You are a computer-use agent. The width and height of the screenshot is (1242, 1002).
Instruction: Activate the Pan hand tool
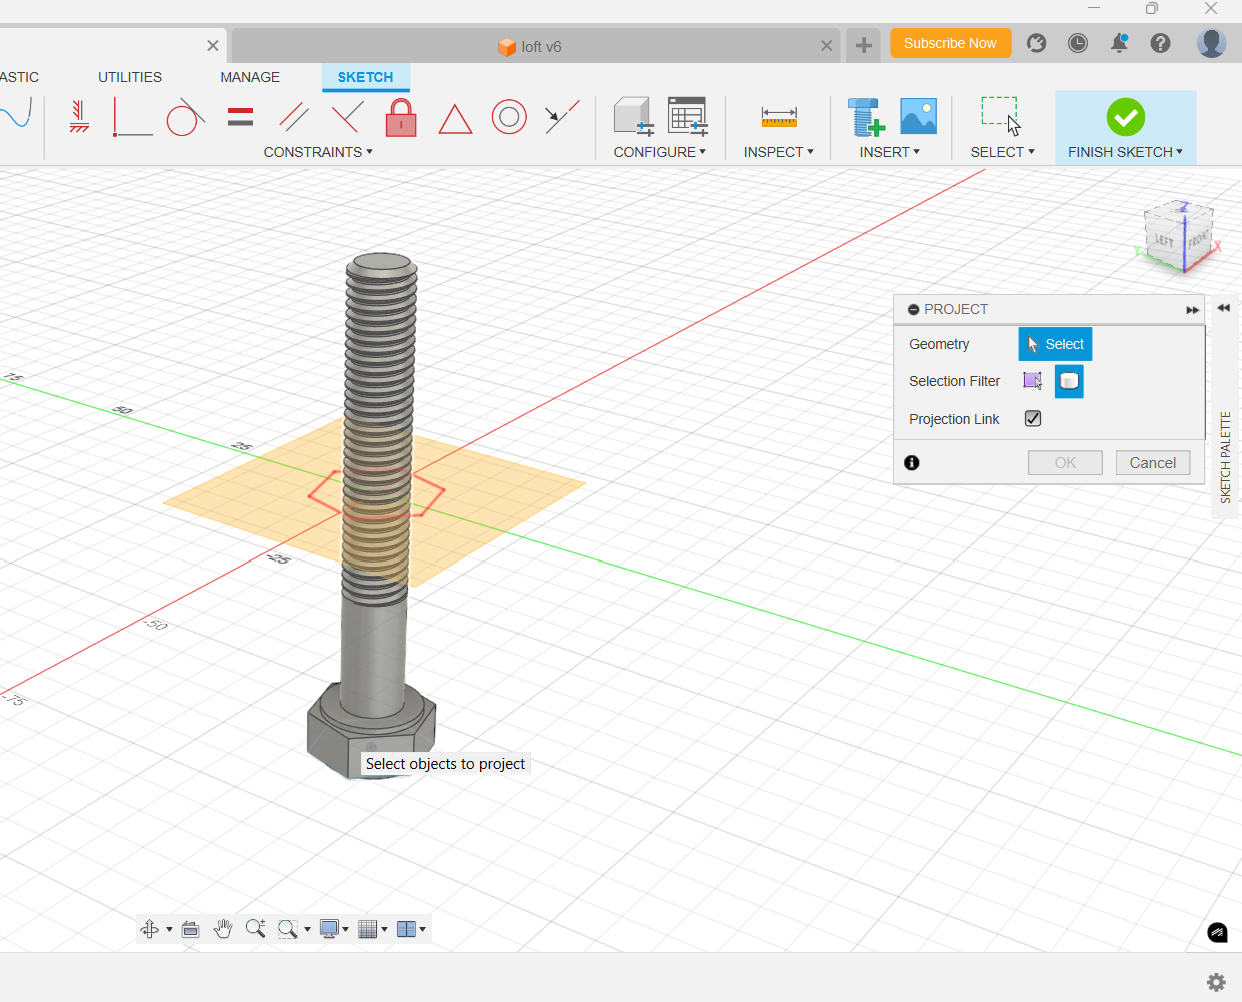(223, 929)
